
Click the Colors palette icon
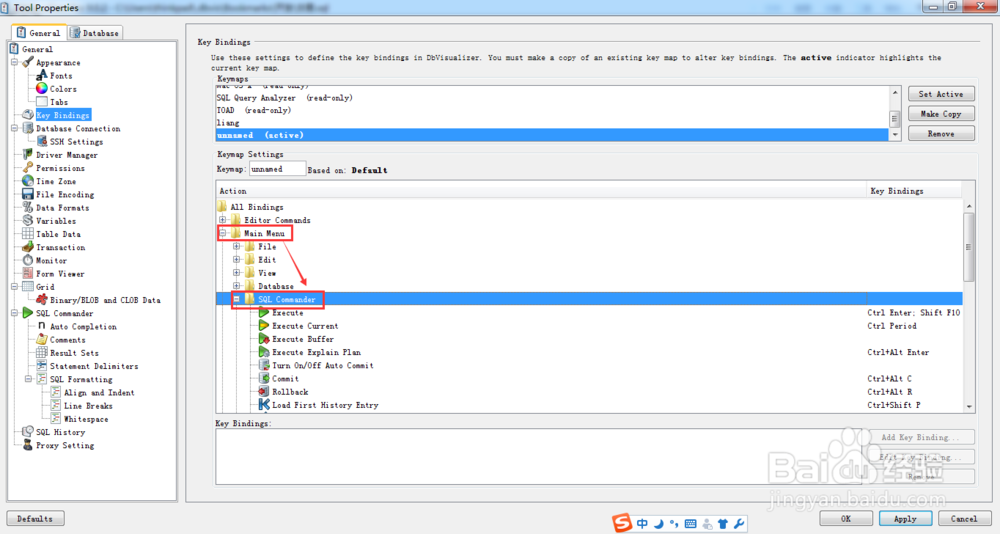coord(41,89)
